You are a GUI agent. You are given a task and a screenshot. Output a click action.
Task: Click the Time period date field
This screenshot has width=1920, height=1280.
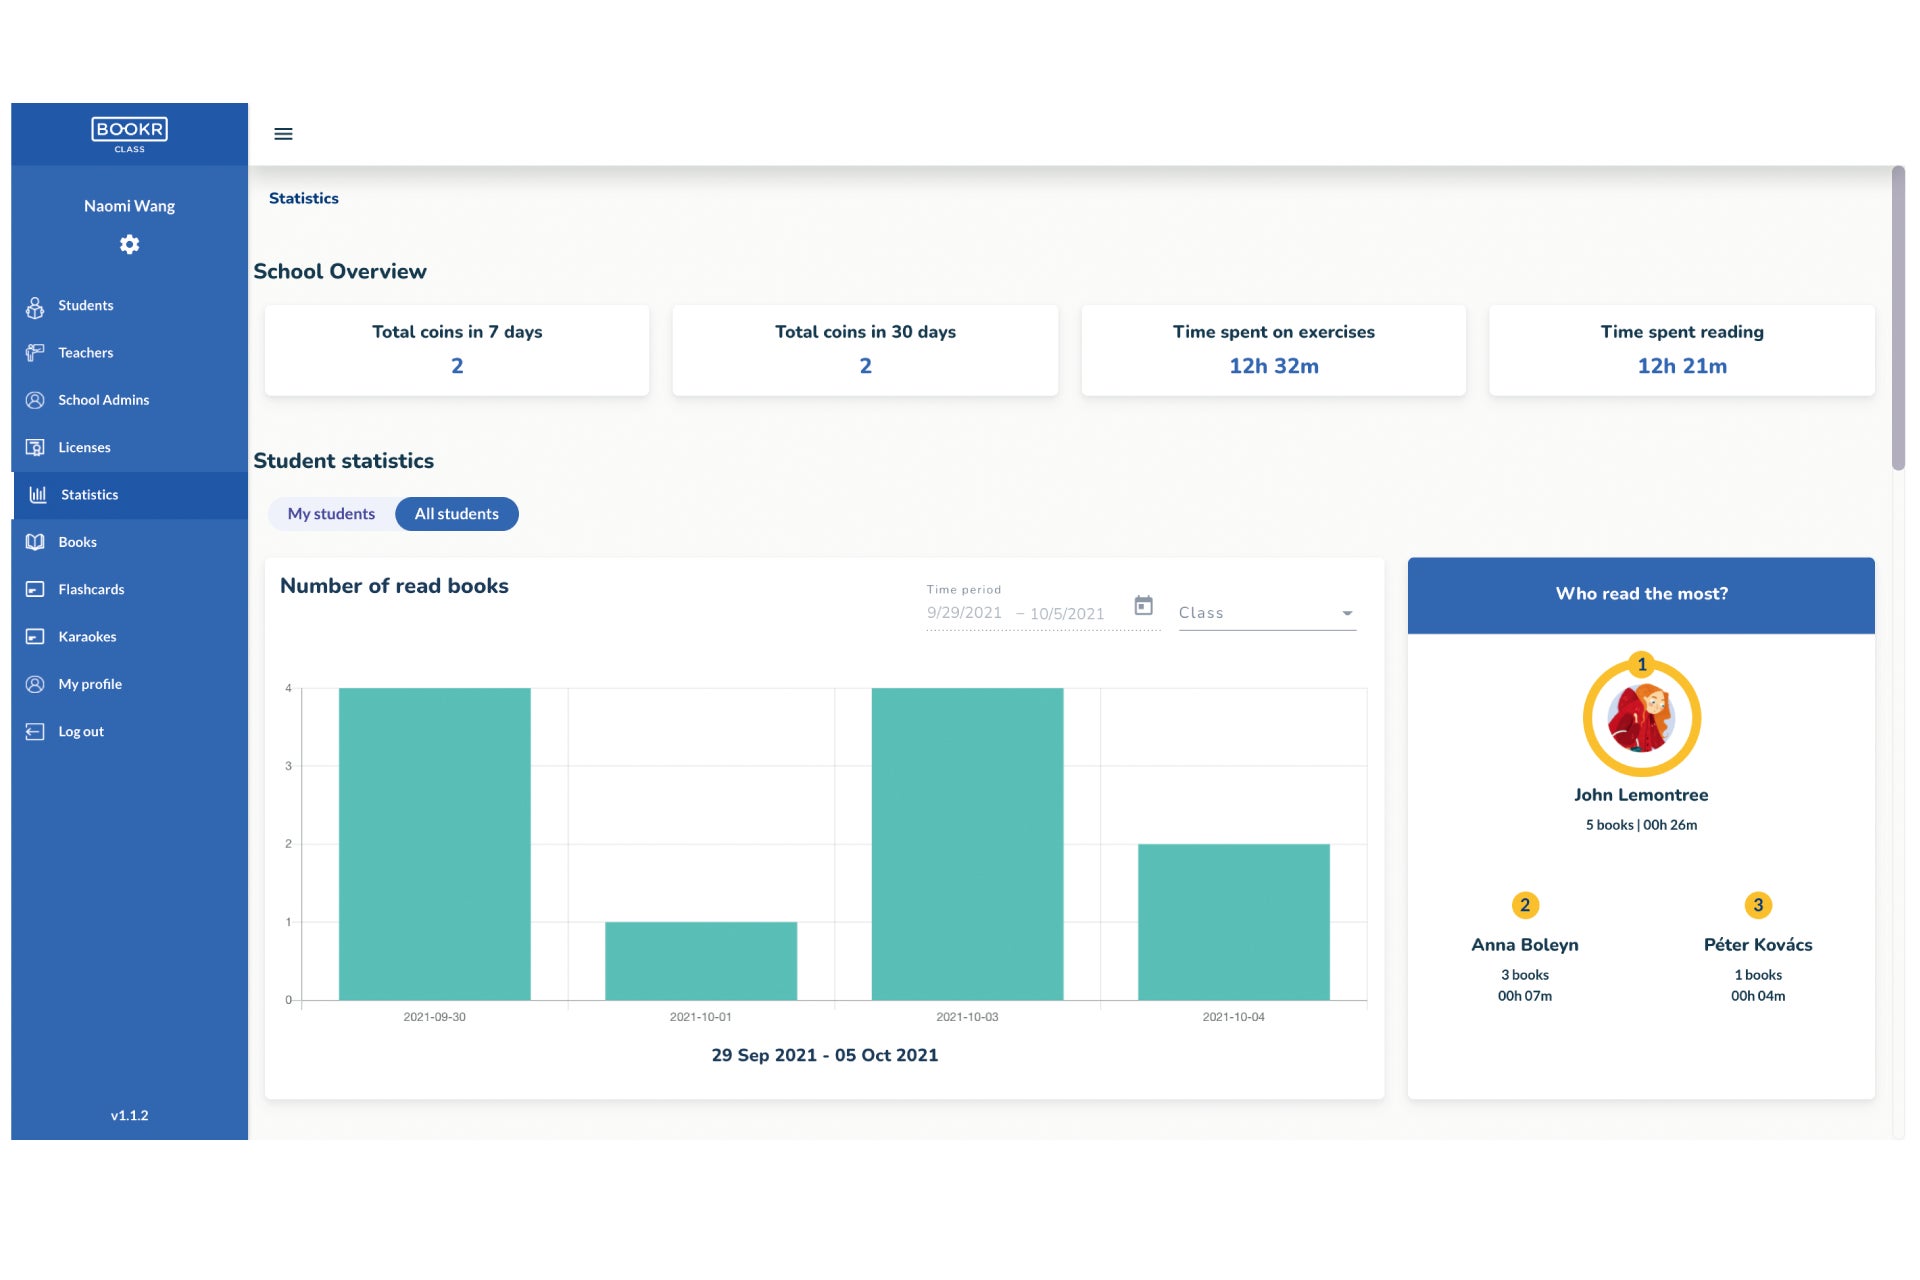coord(1015,613)
